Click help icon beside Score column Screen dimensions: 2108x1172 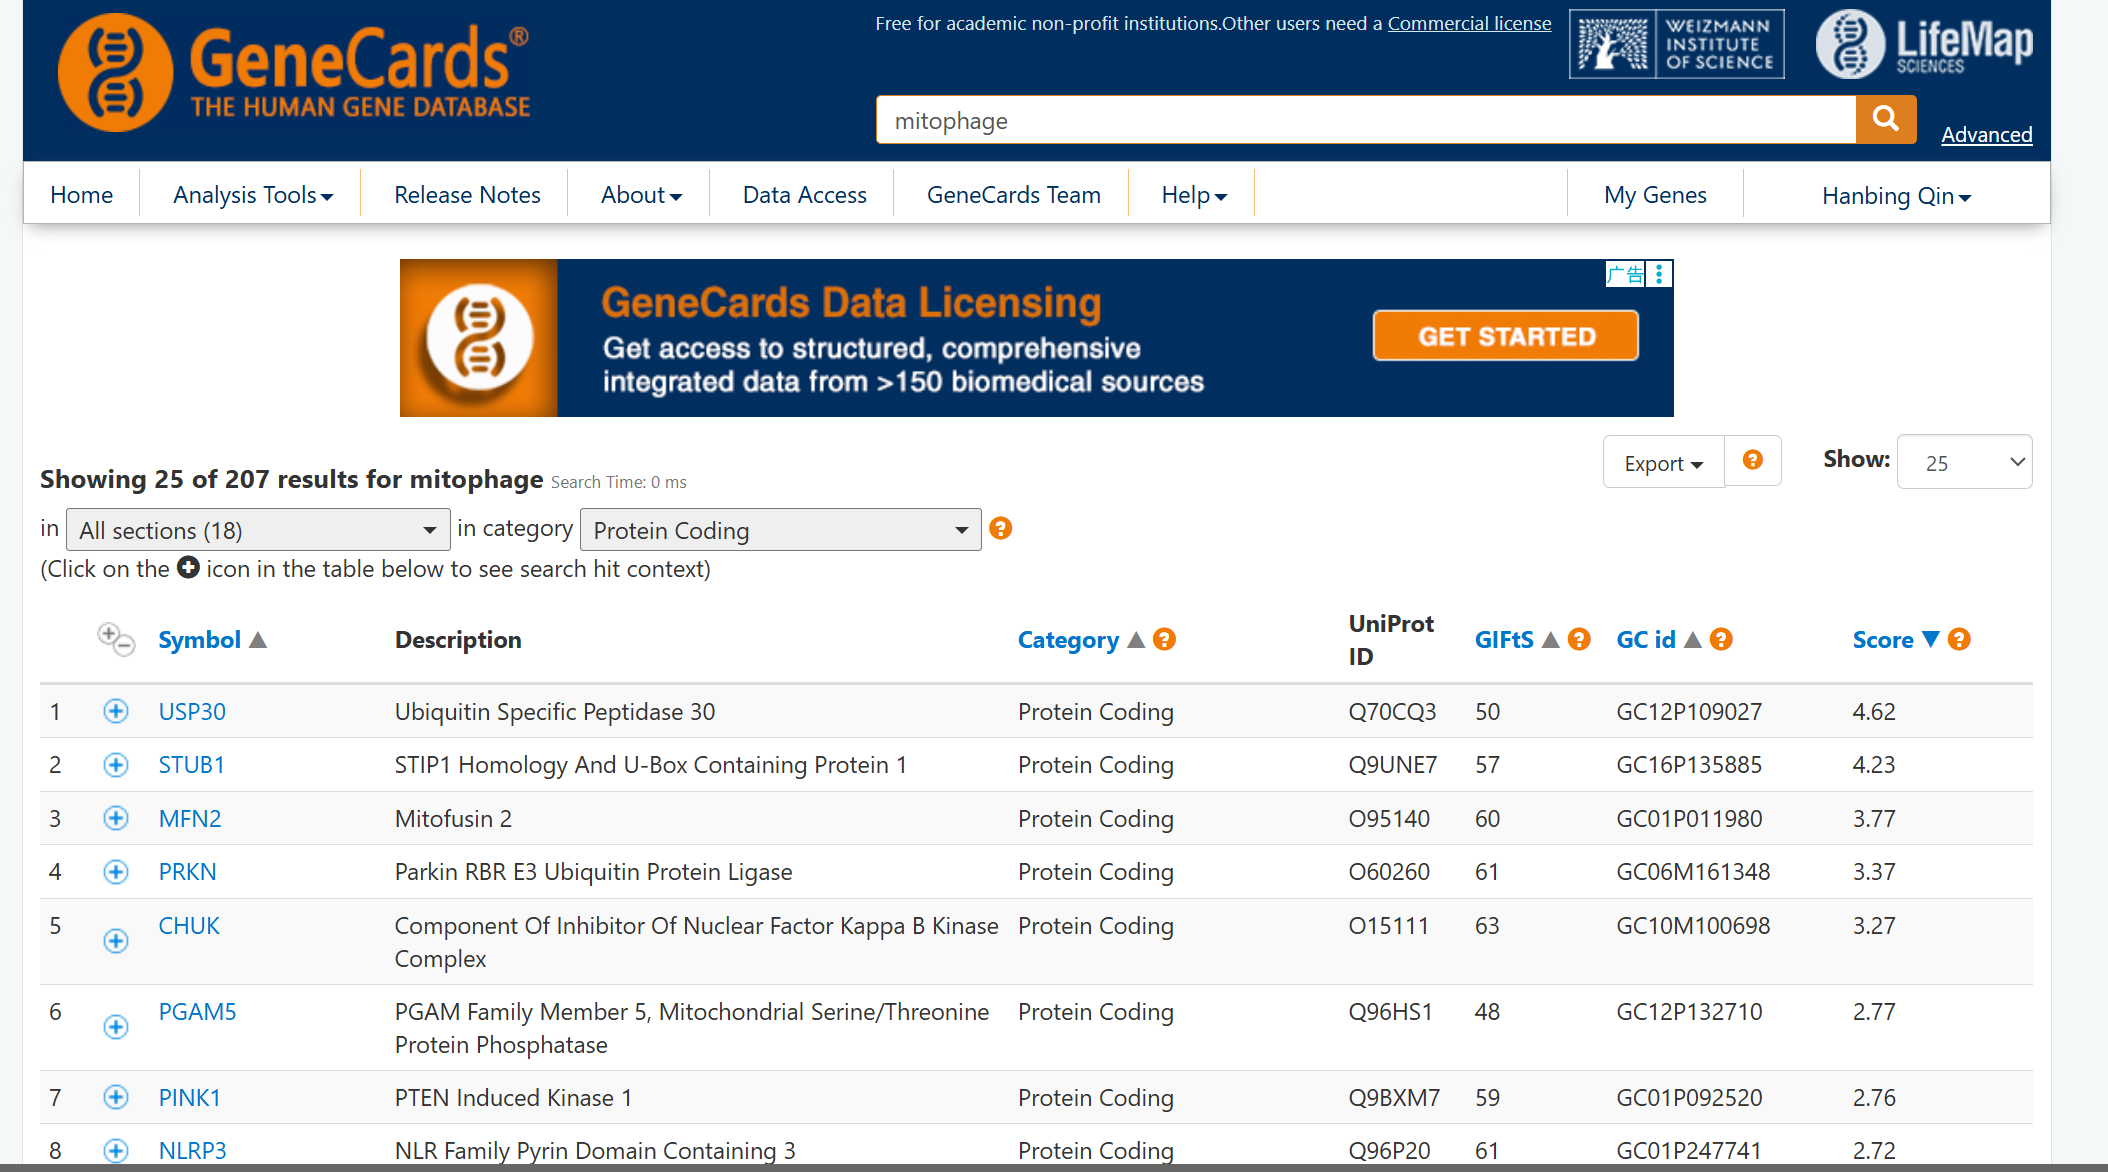1959,639
